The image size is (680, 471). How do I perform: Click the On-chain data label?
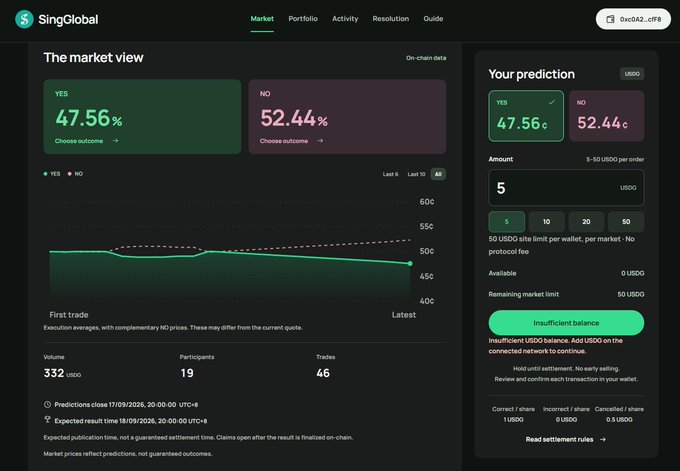(426, 58)
